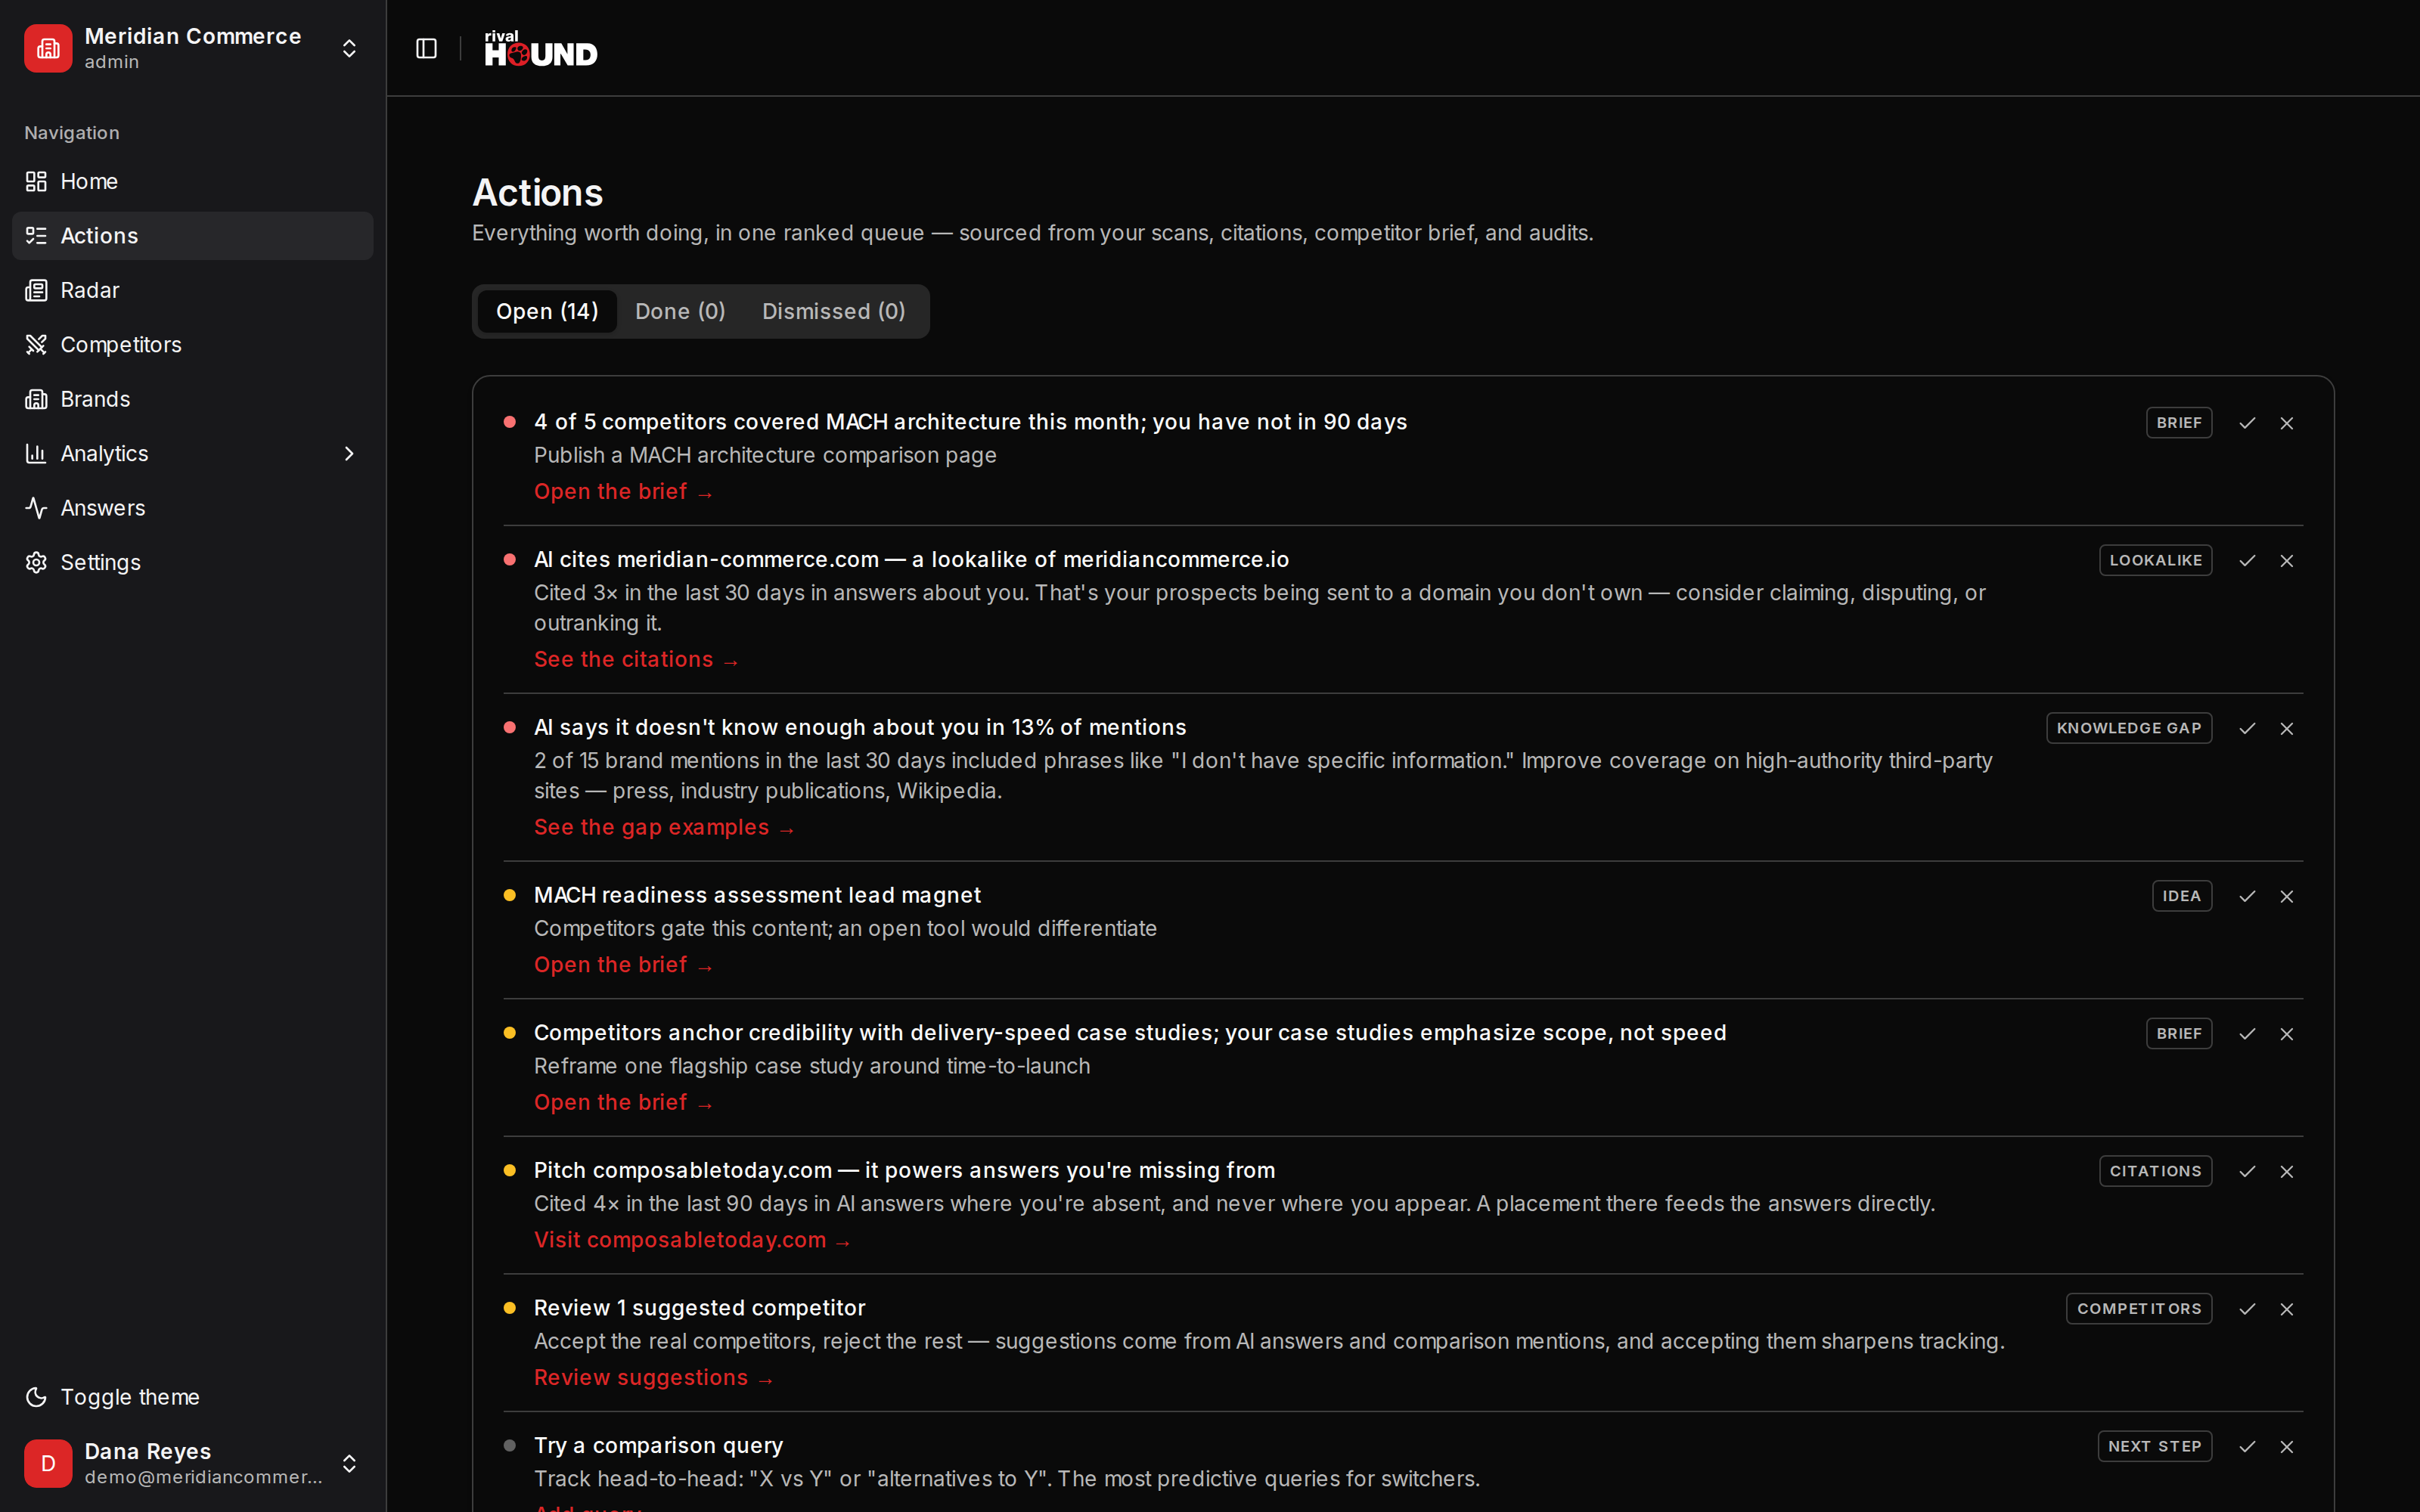Viewport: 2420px width, 1512px height.
Task: Dismiss the delivery-speed case studies action
Action: (2287, 1034)
